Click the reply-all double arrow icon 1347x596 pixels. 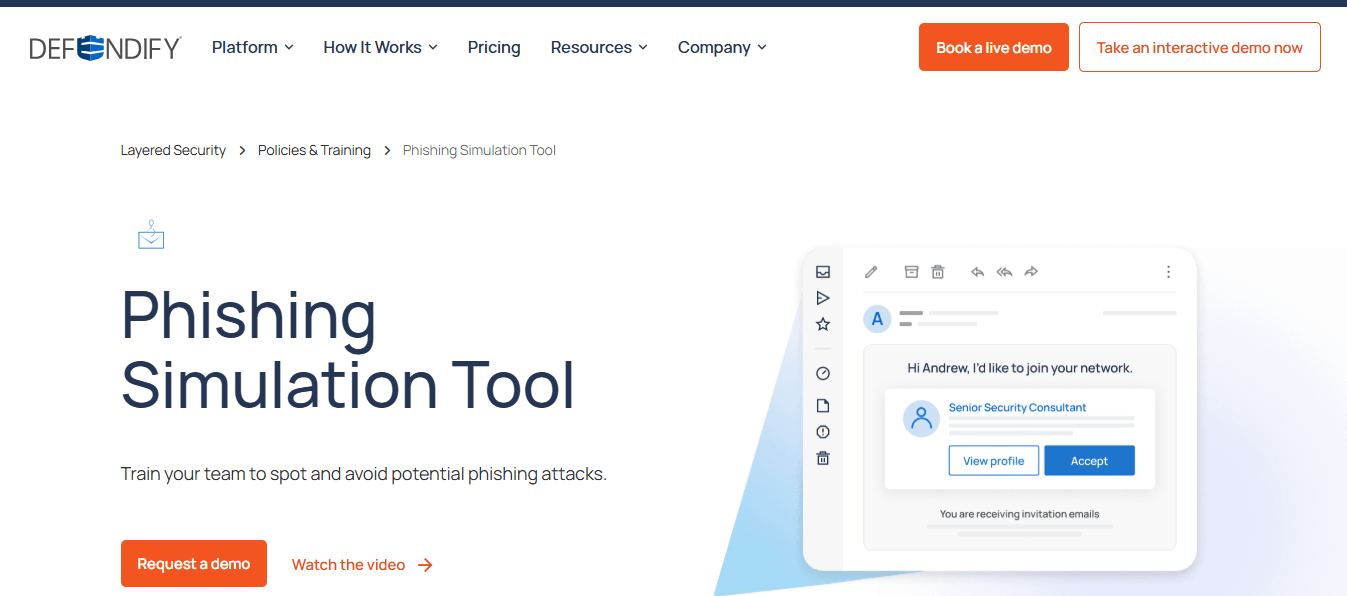click(x=1004, y=272)
